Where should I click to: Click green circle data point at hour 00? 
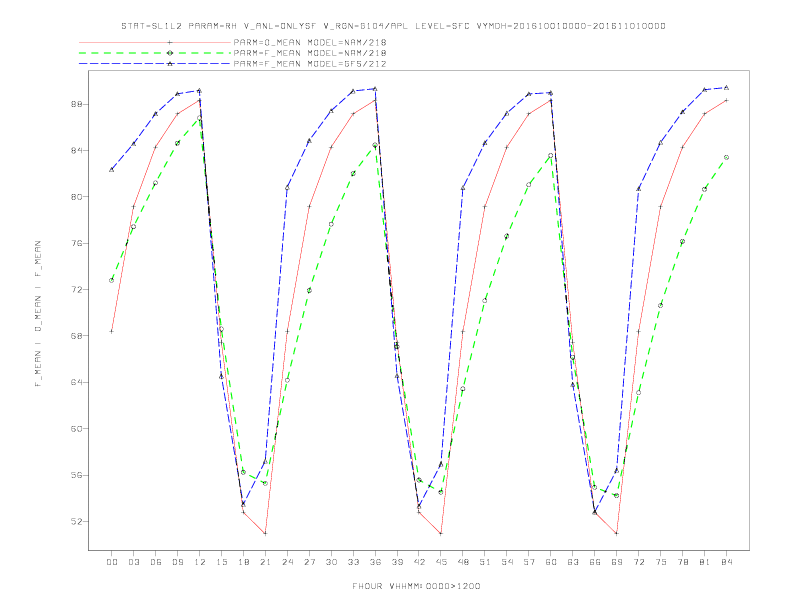[112, 280]
